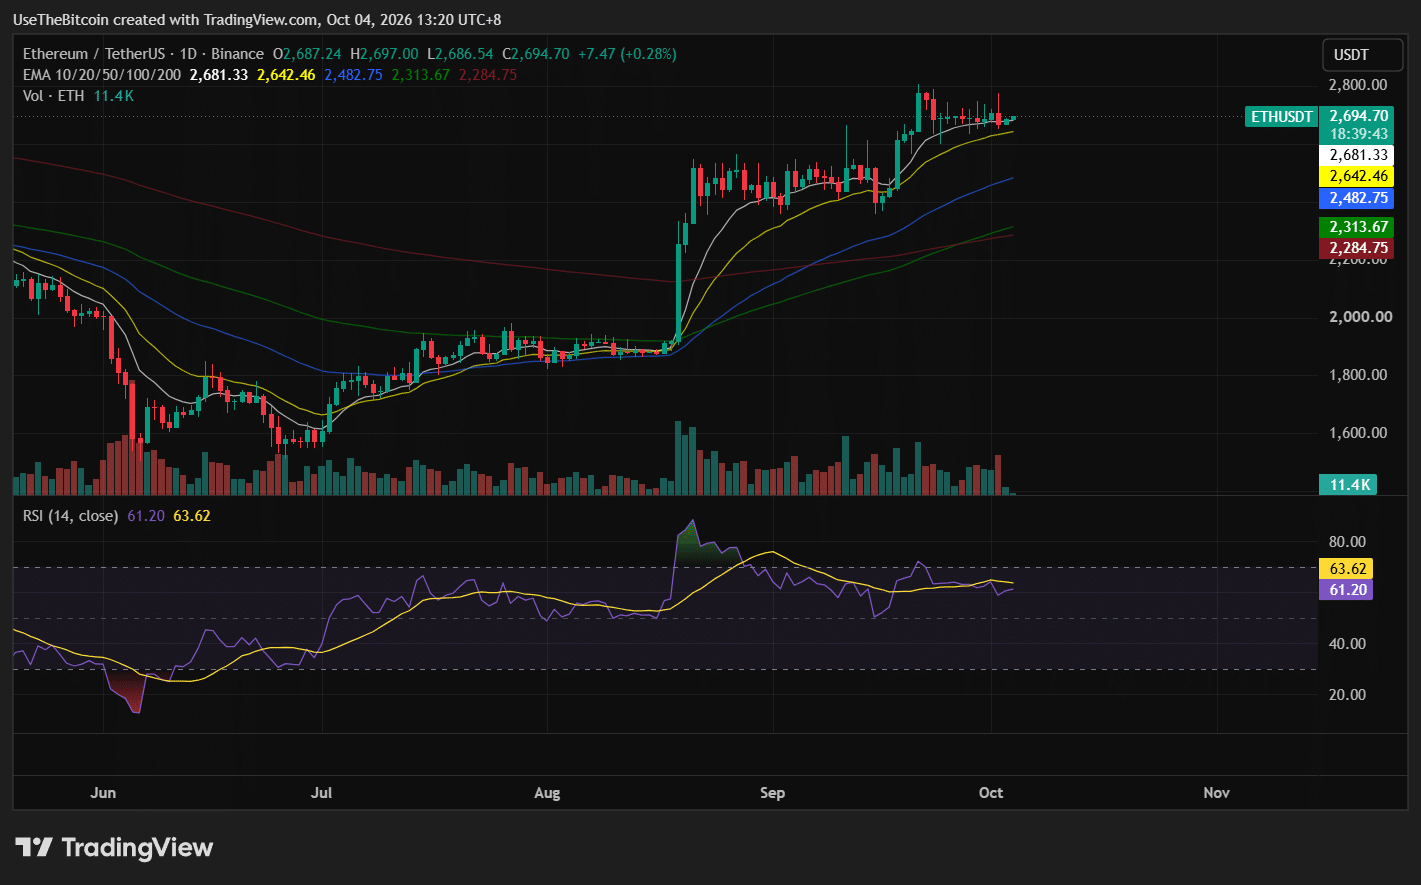Click the +7.47 (+0.28%) change value
This screenshot has width=1421, height=885.
(626, 54)
